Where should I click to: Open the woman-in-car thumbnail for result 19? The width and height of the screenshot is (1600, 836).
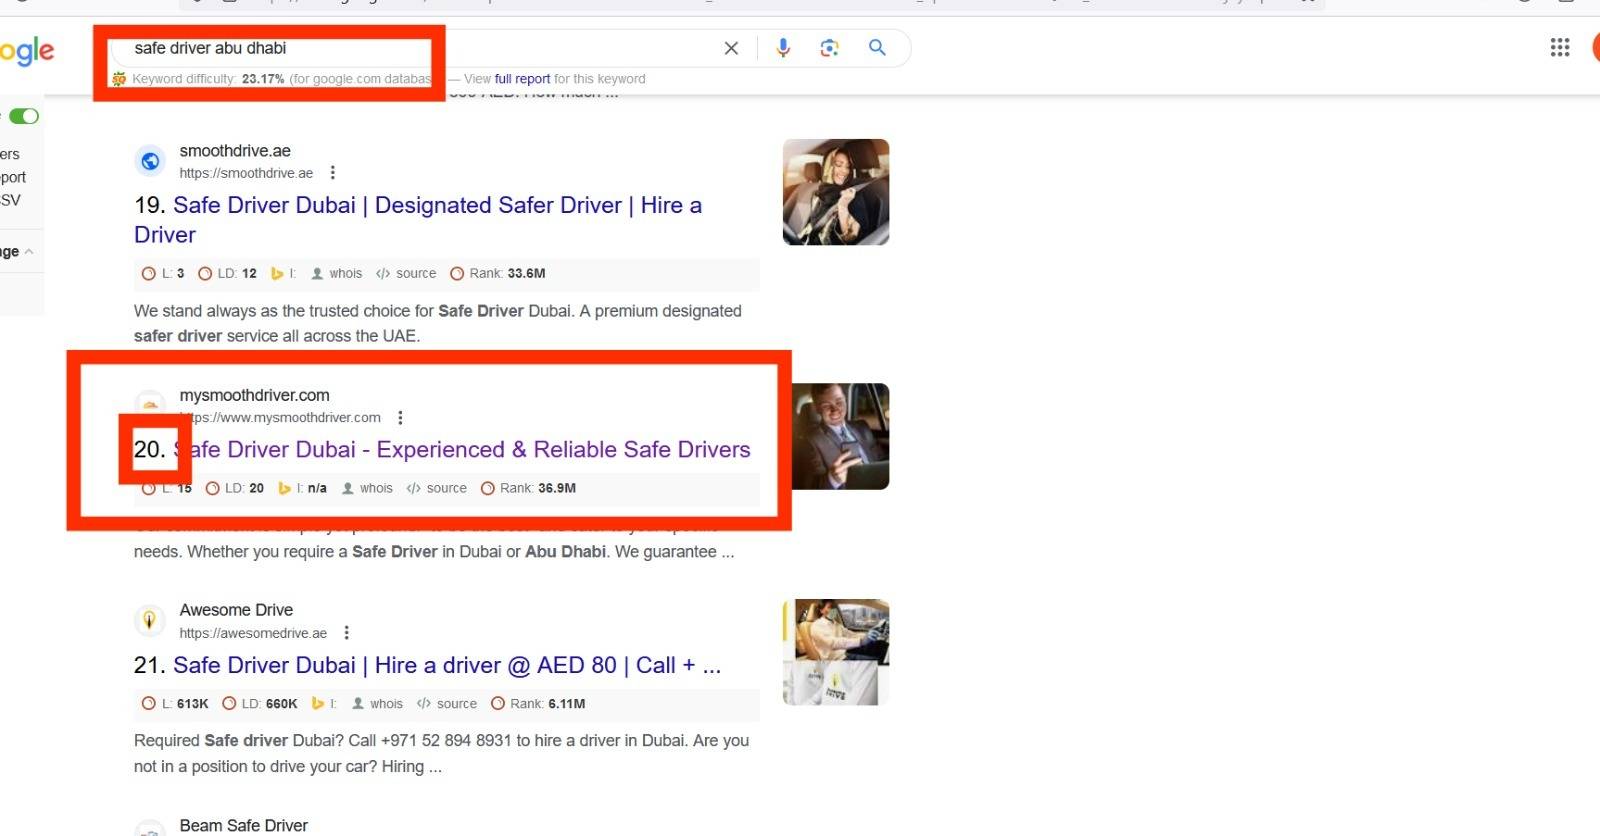click(836, 192)
